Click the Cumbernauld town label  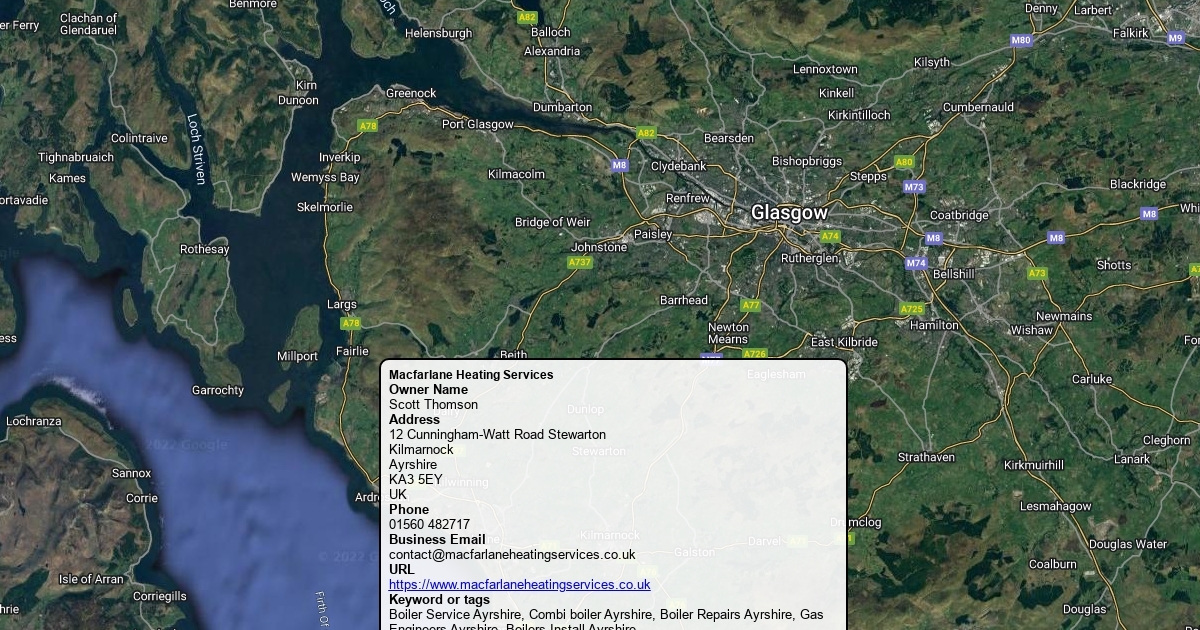(978, 107)
